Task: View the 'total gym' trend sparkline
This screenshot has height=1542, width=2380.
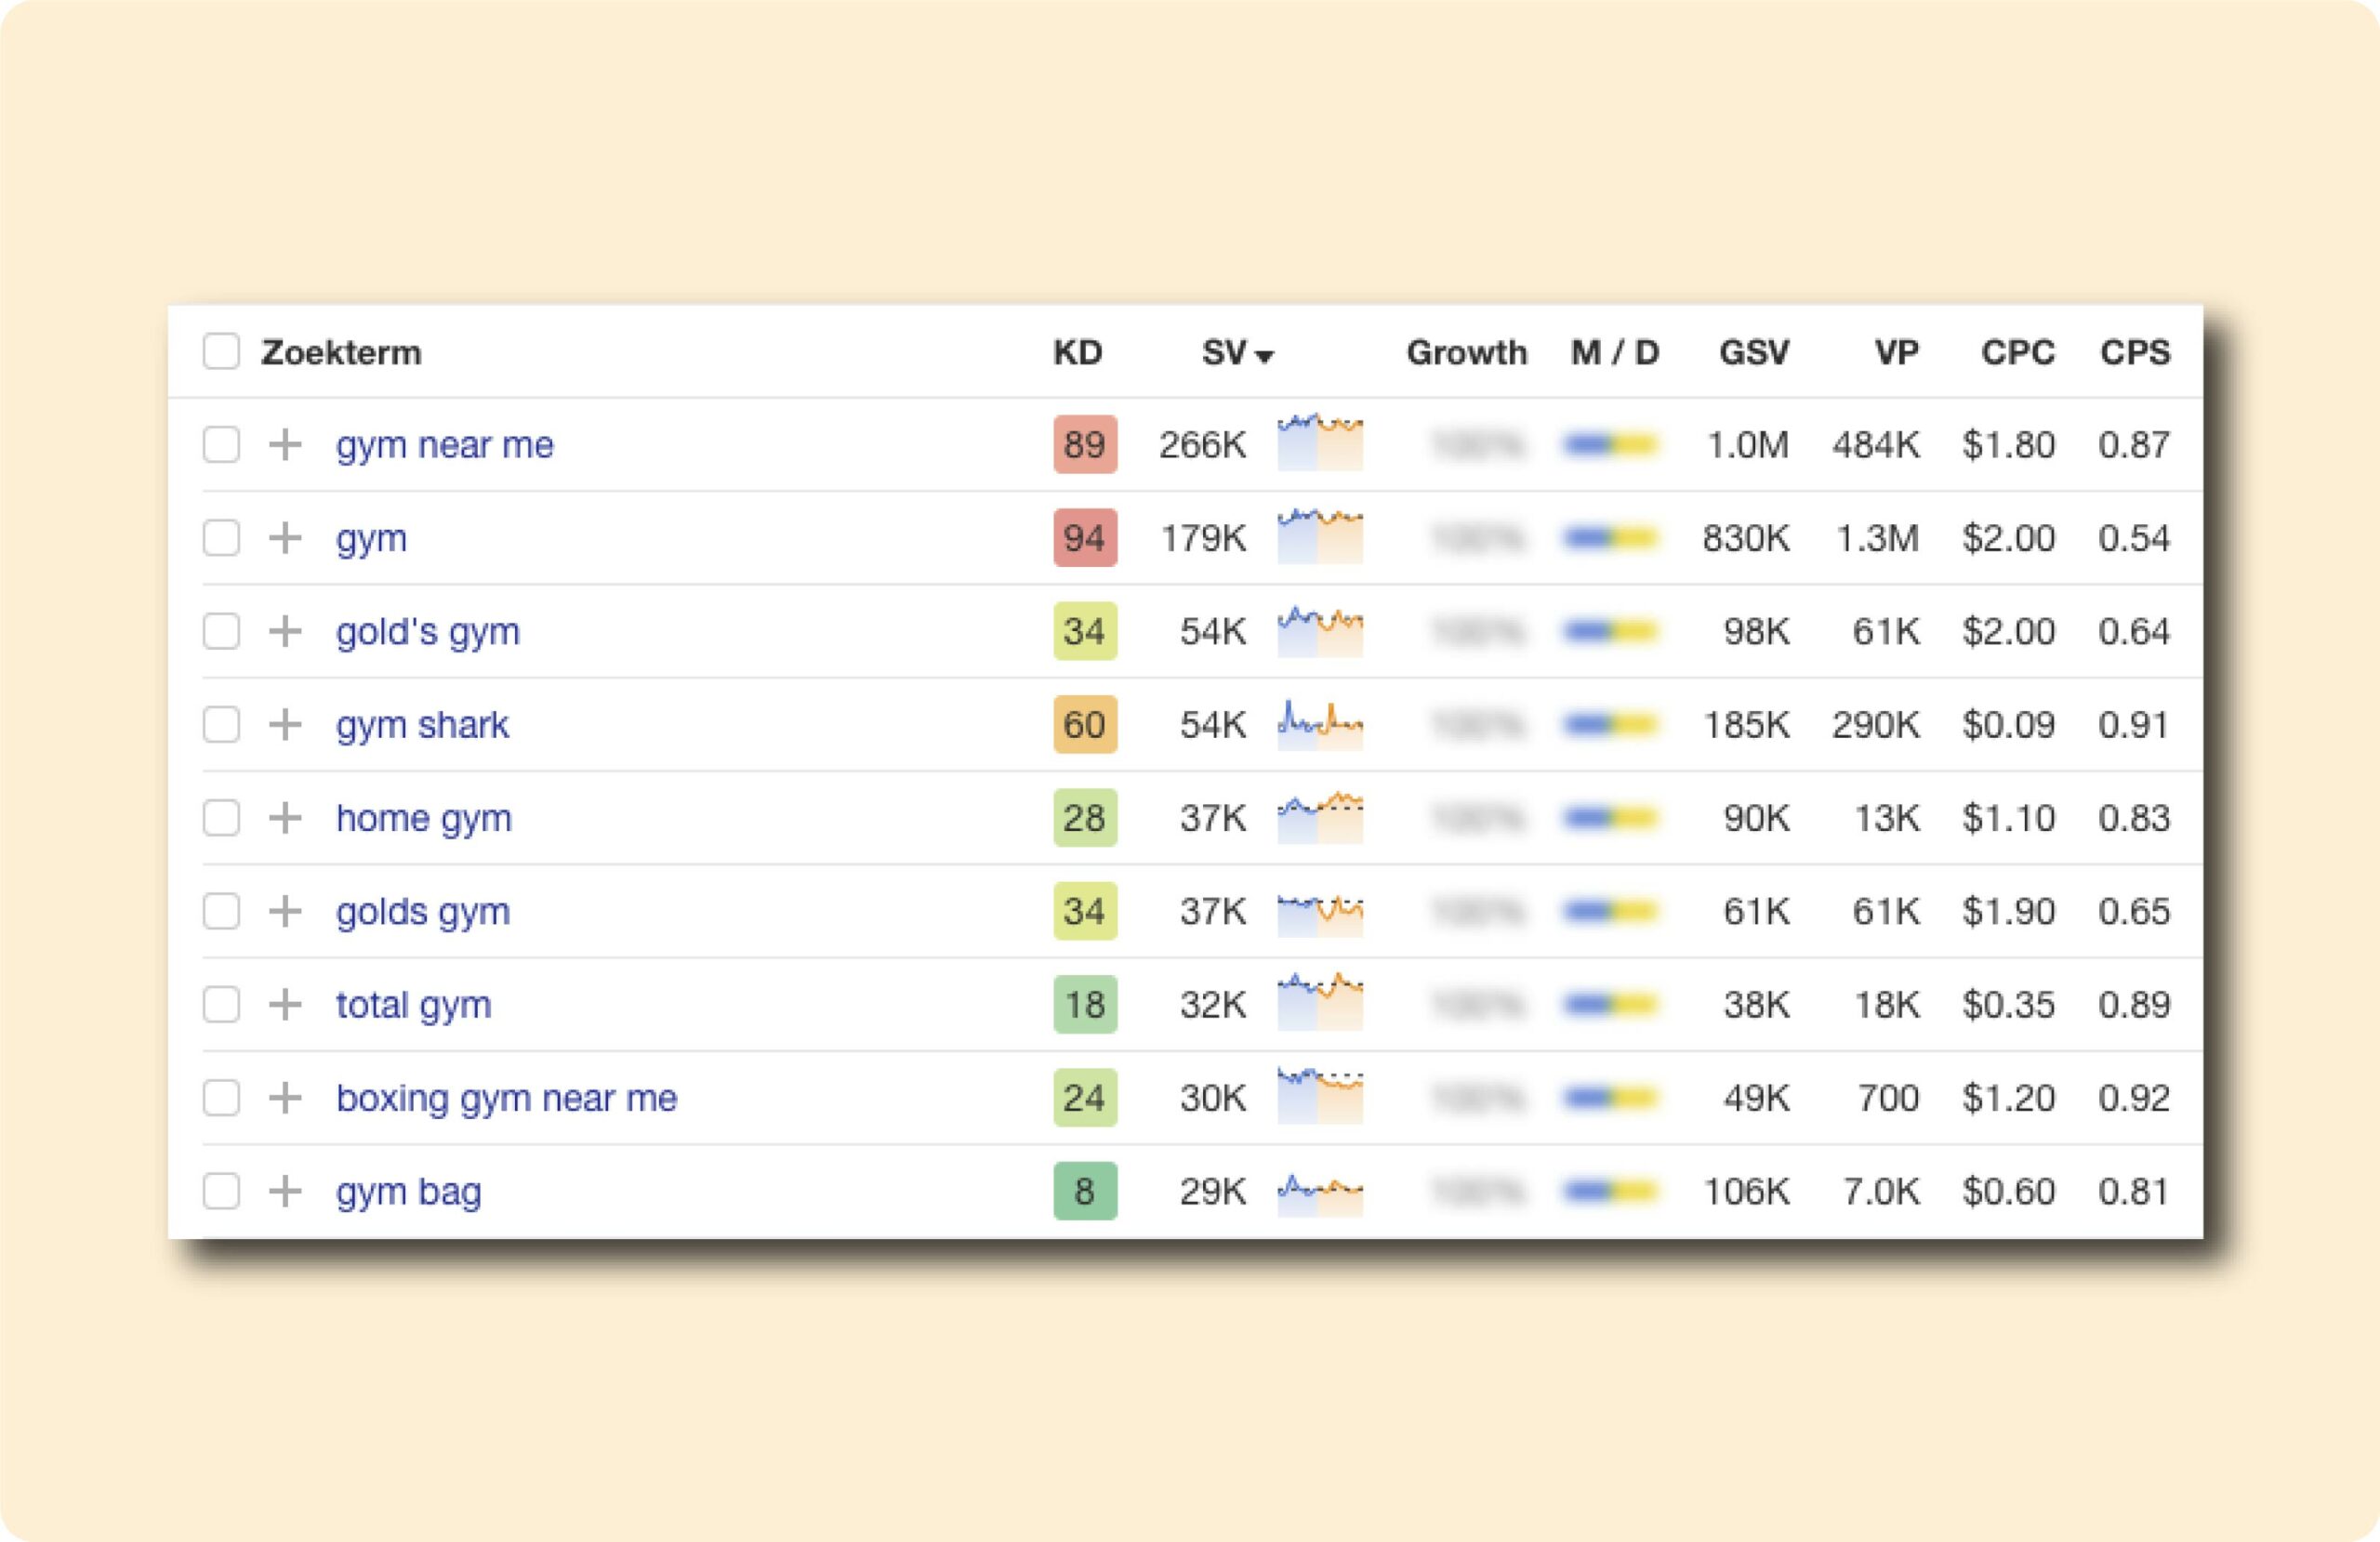Action: 1320,1001
